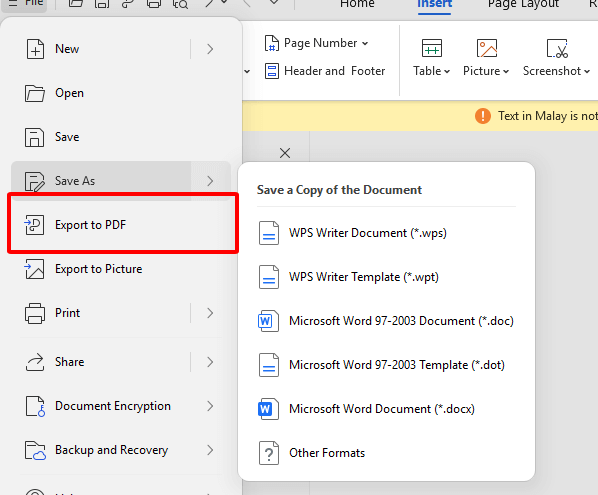The image size is (598, 495).
Task: Click the orange warning icon in the notification bar
Action: point(483,116)
